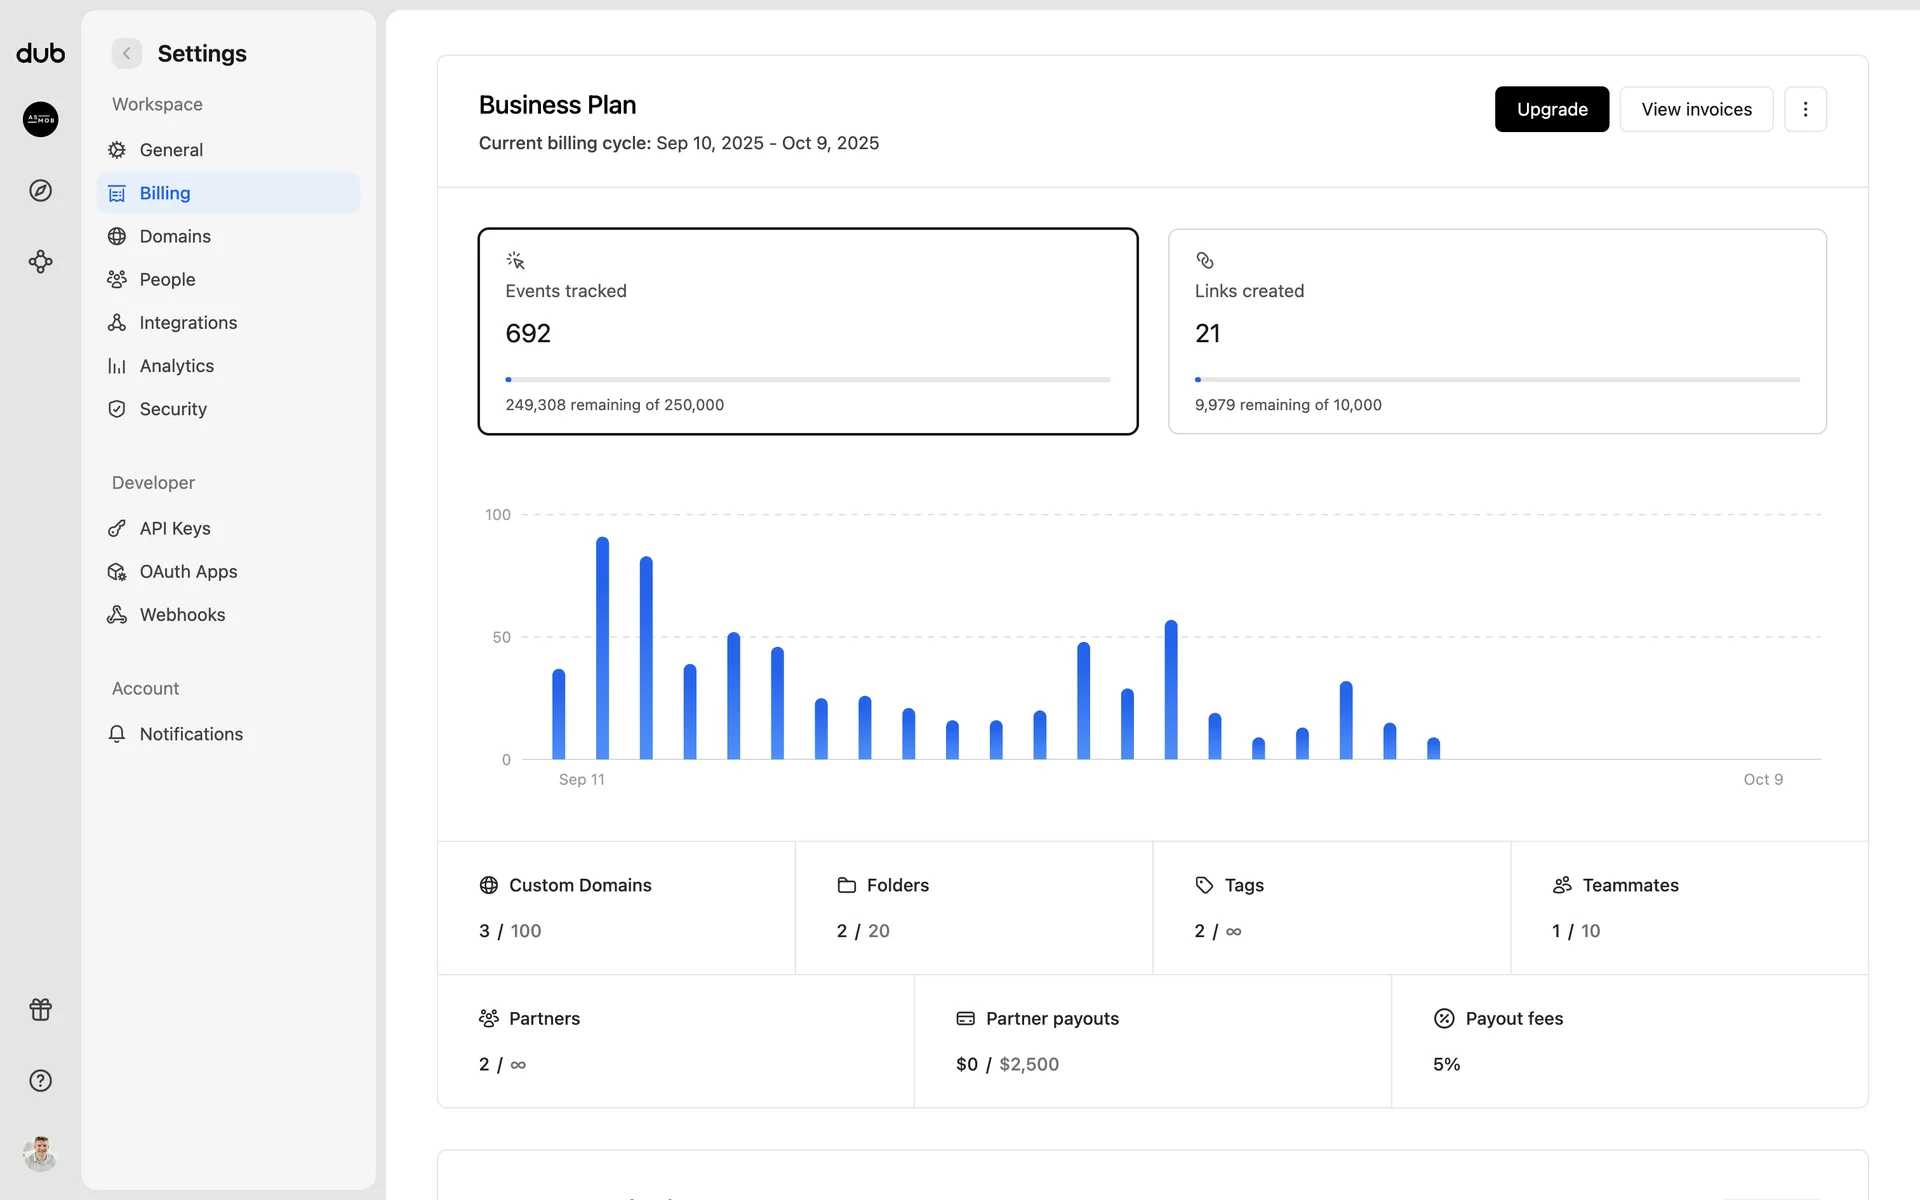Open the help question mark icon
The image size is (1920, 1200).
pyautogui.click(x=40, y=1080)
